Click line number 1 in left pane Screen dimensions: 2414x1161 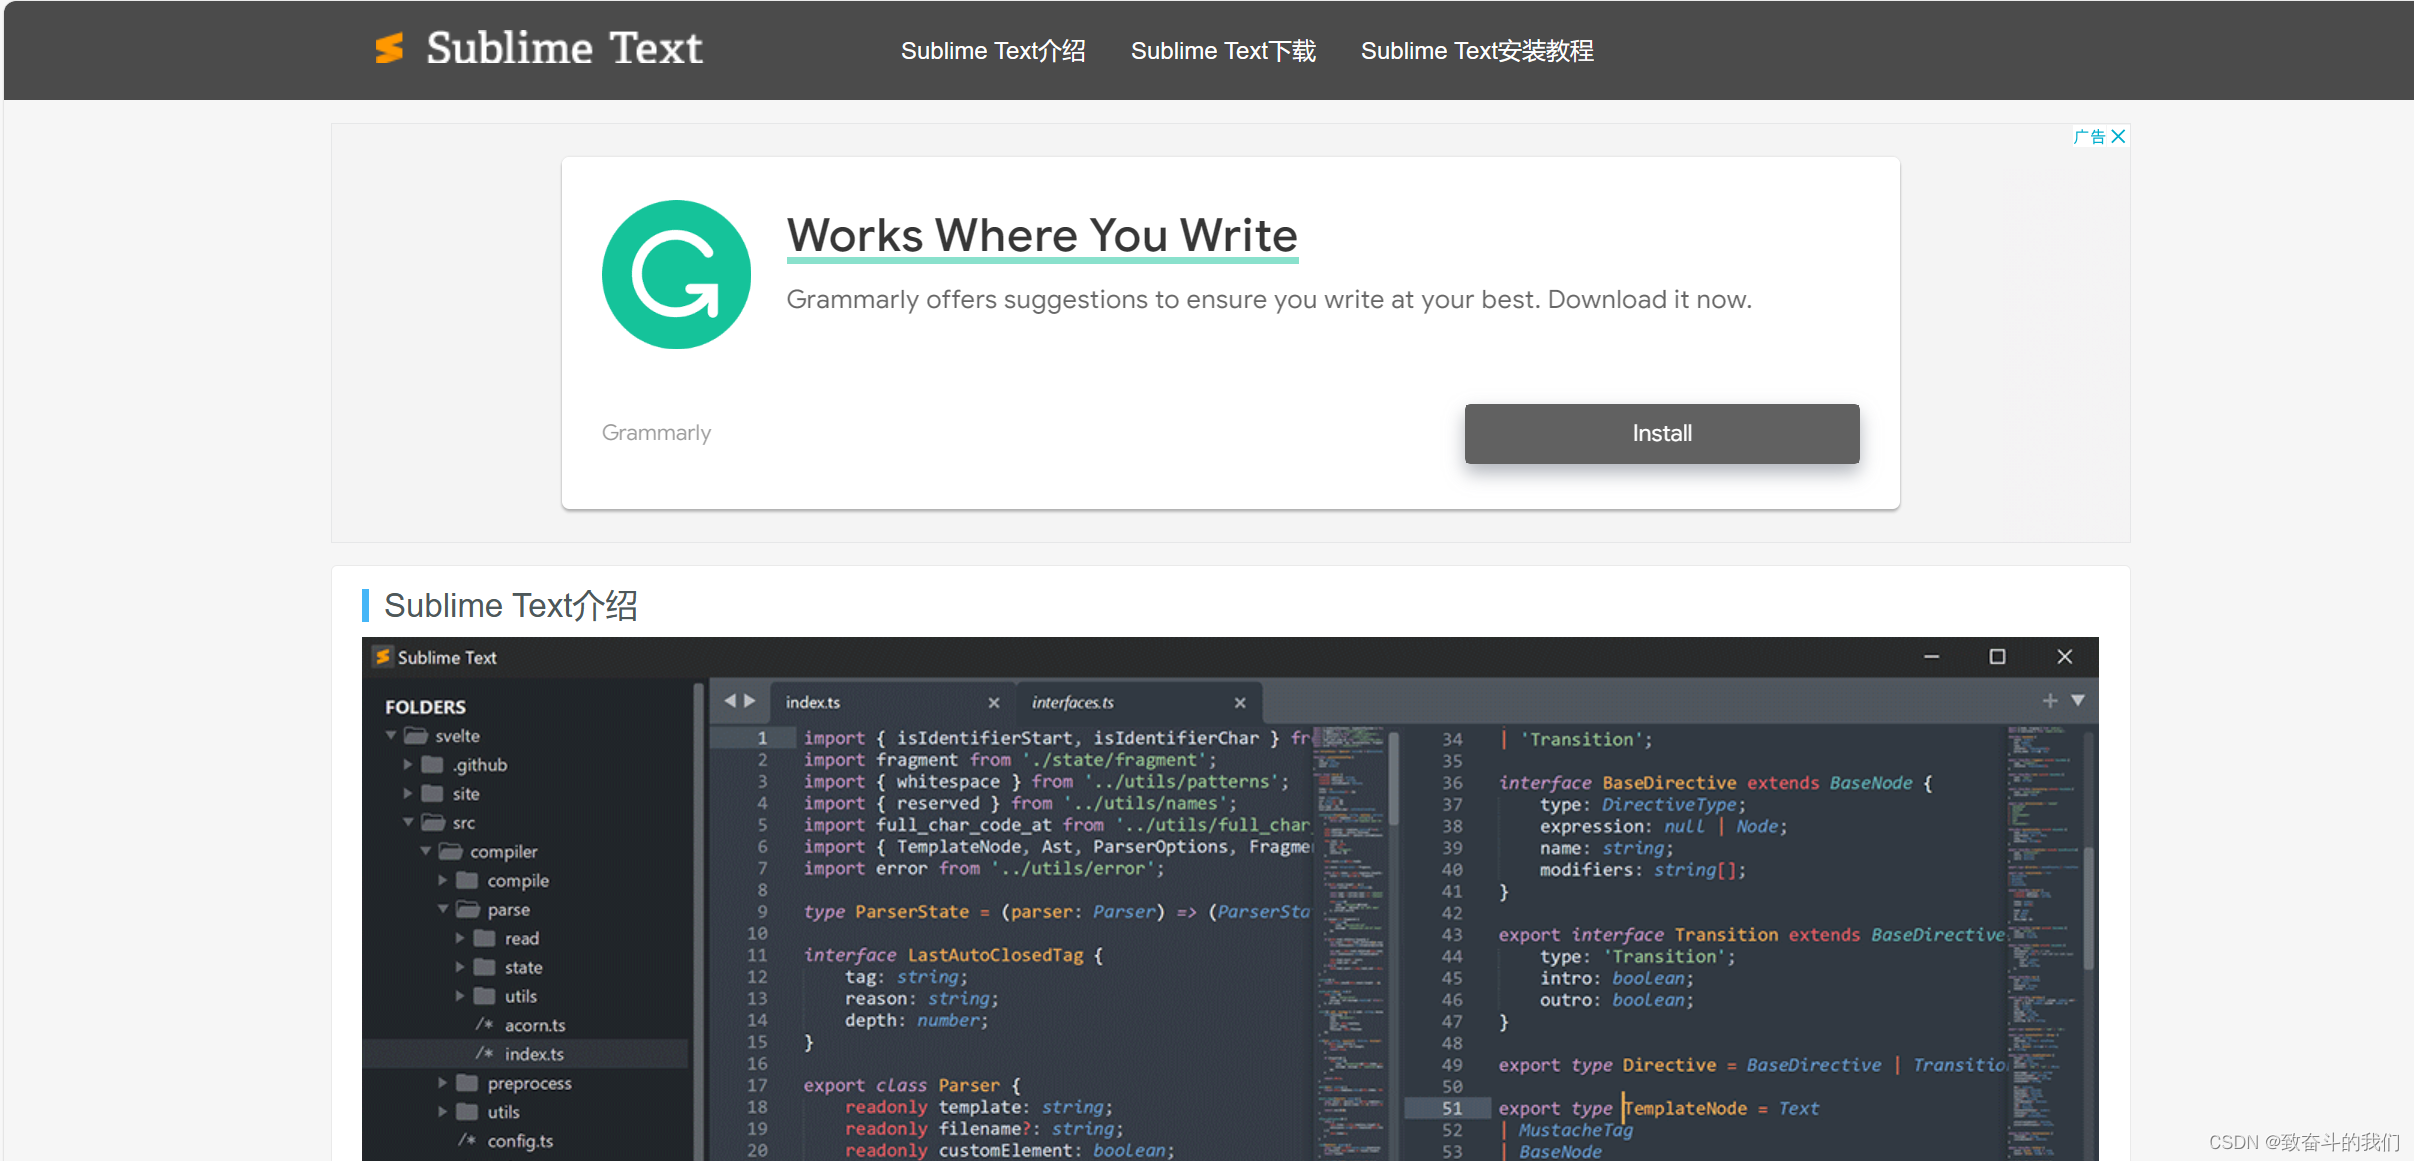[762, 738]
